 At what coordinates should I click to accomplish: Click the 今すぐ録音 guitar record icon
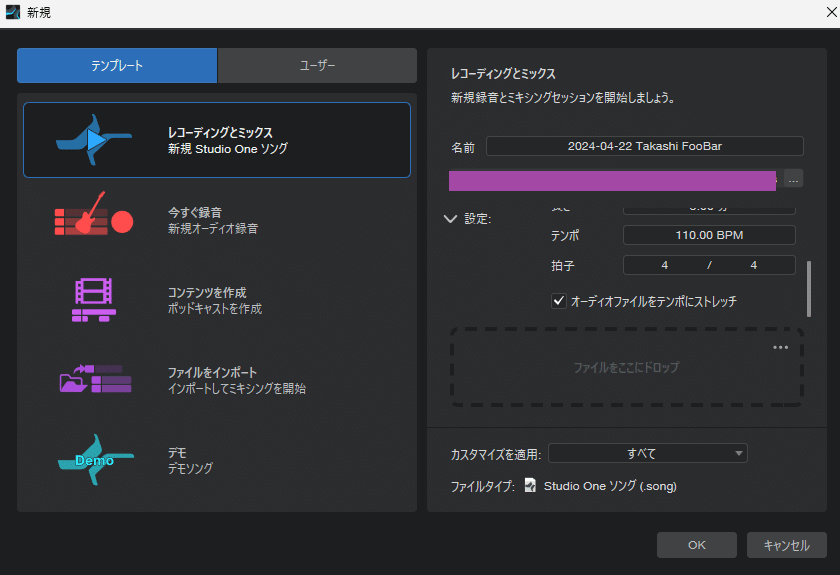point(94,214)
